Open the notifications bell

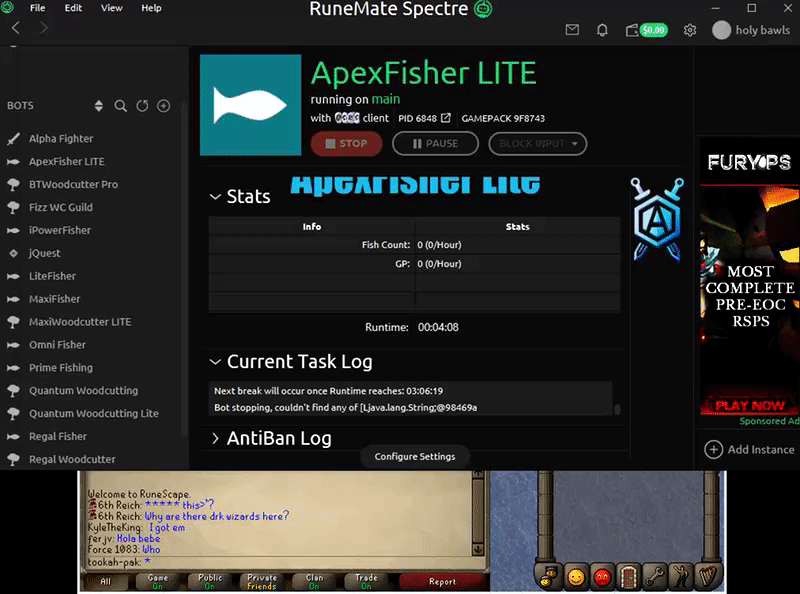point(602,30)
